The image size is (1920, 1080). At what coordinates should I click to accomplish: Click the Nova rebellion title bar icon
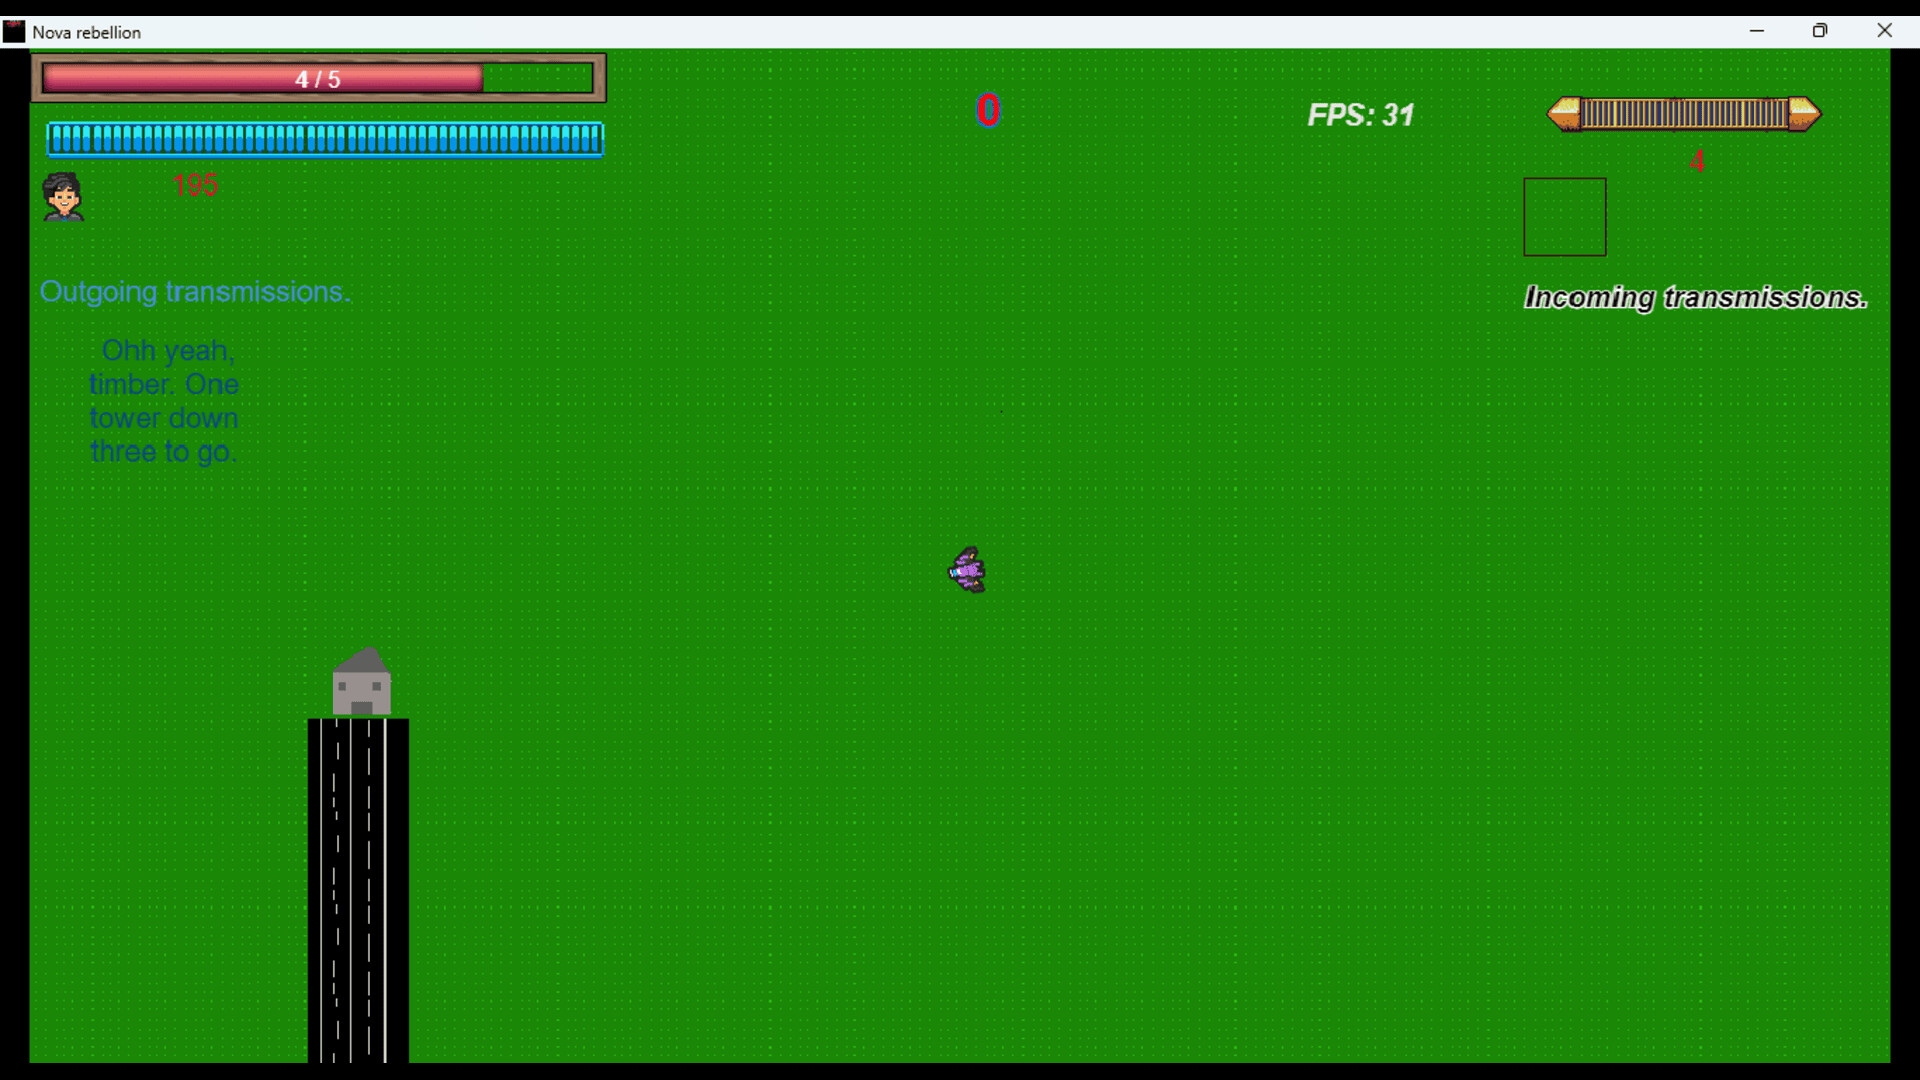(x=14, y=31)
